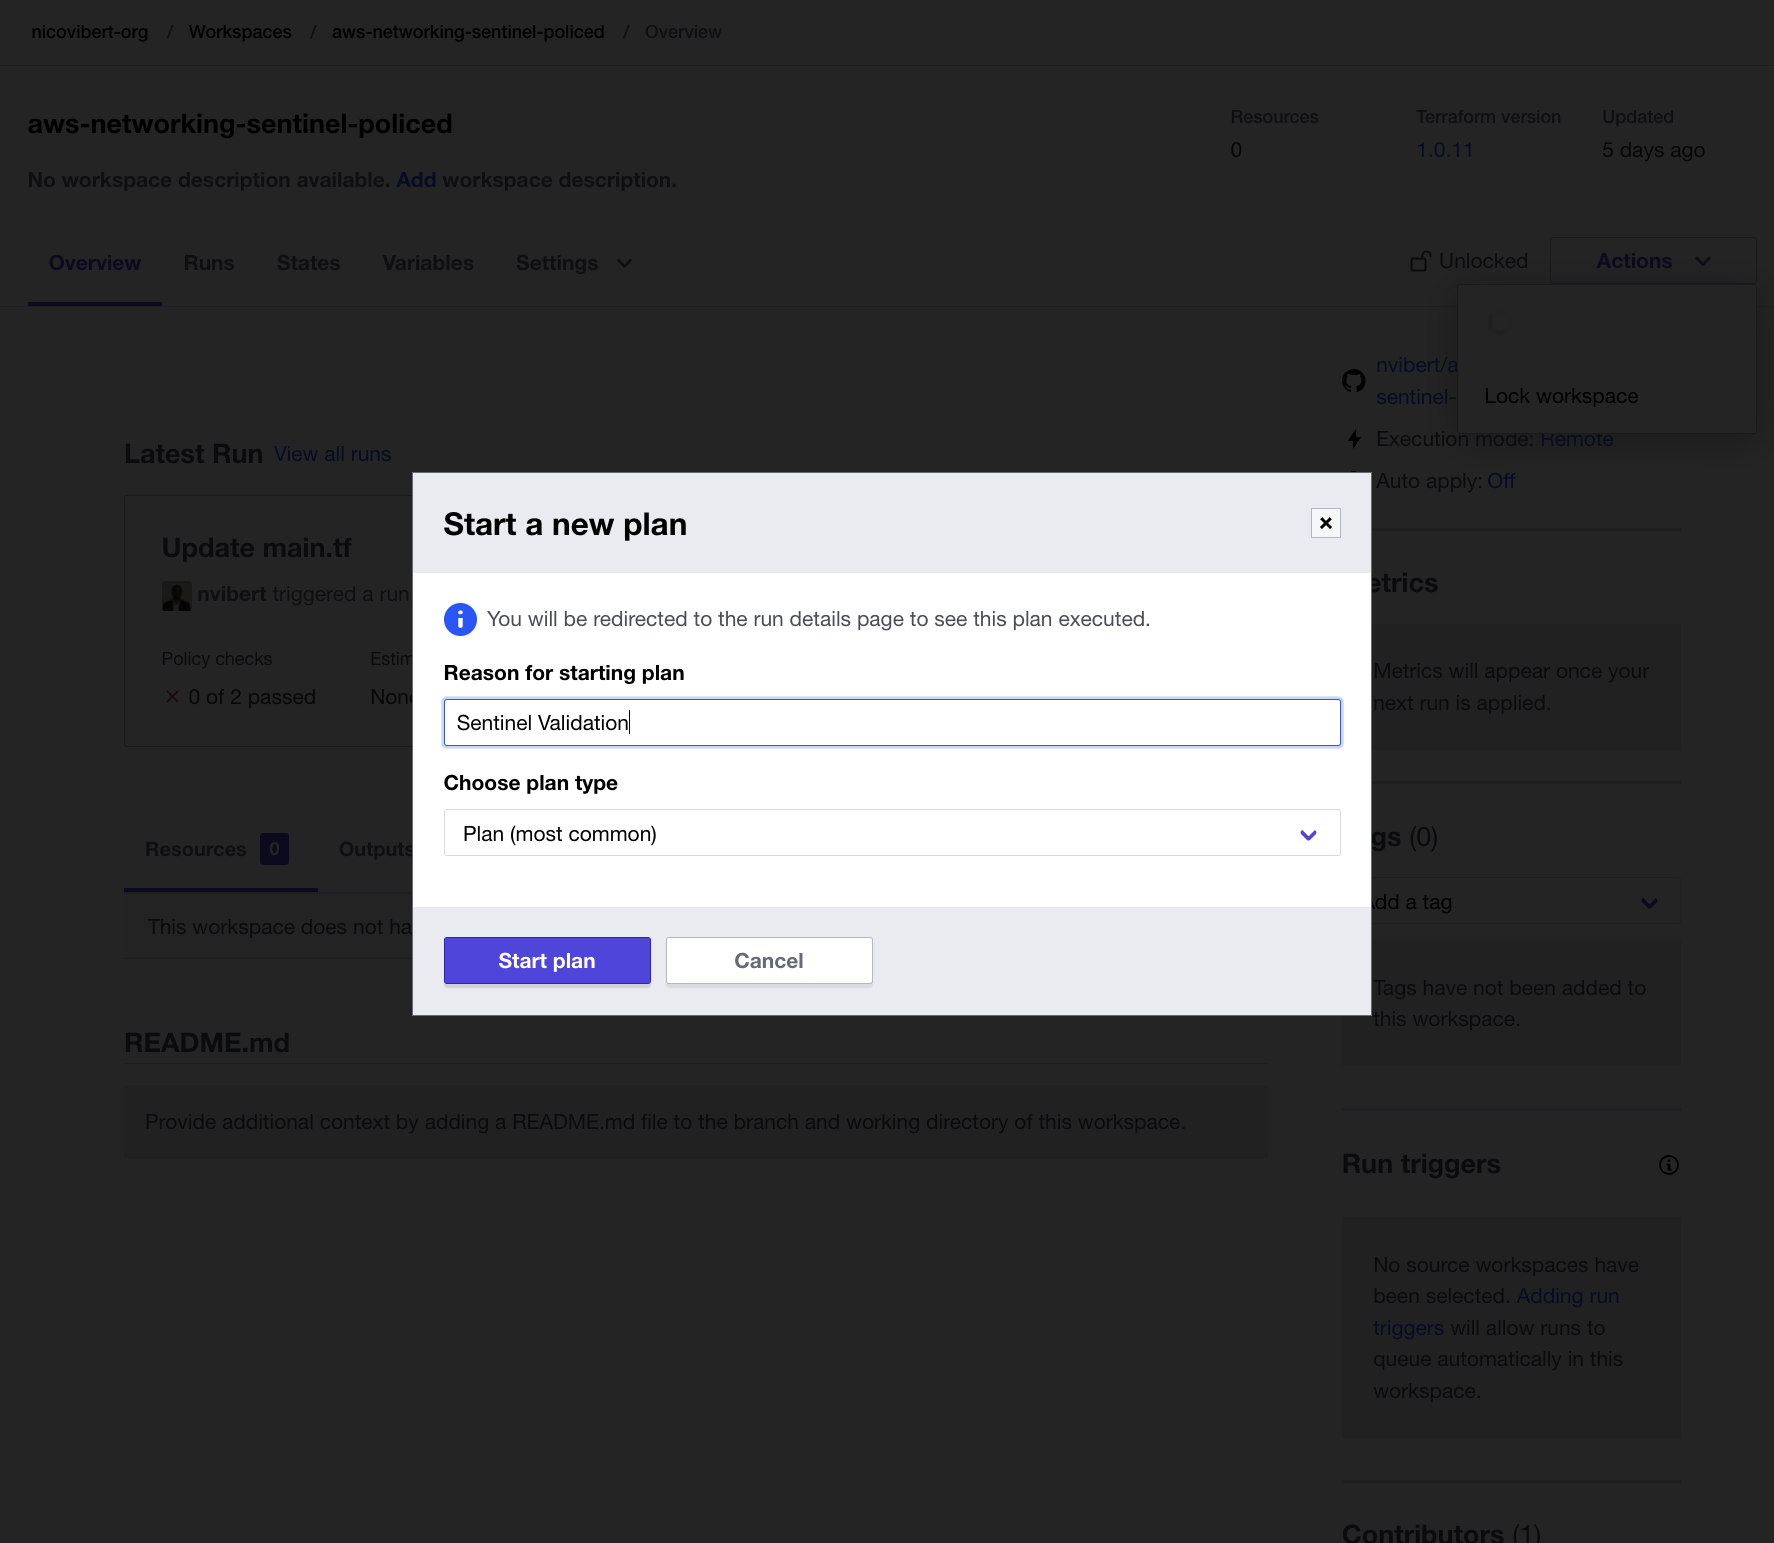1774x1543 pixels.
Task: Open the Variables tab
Action: tap(427, 263)
